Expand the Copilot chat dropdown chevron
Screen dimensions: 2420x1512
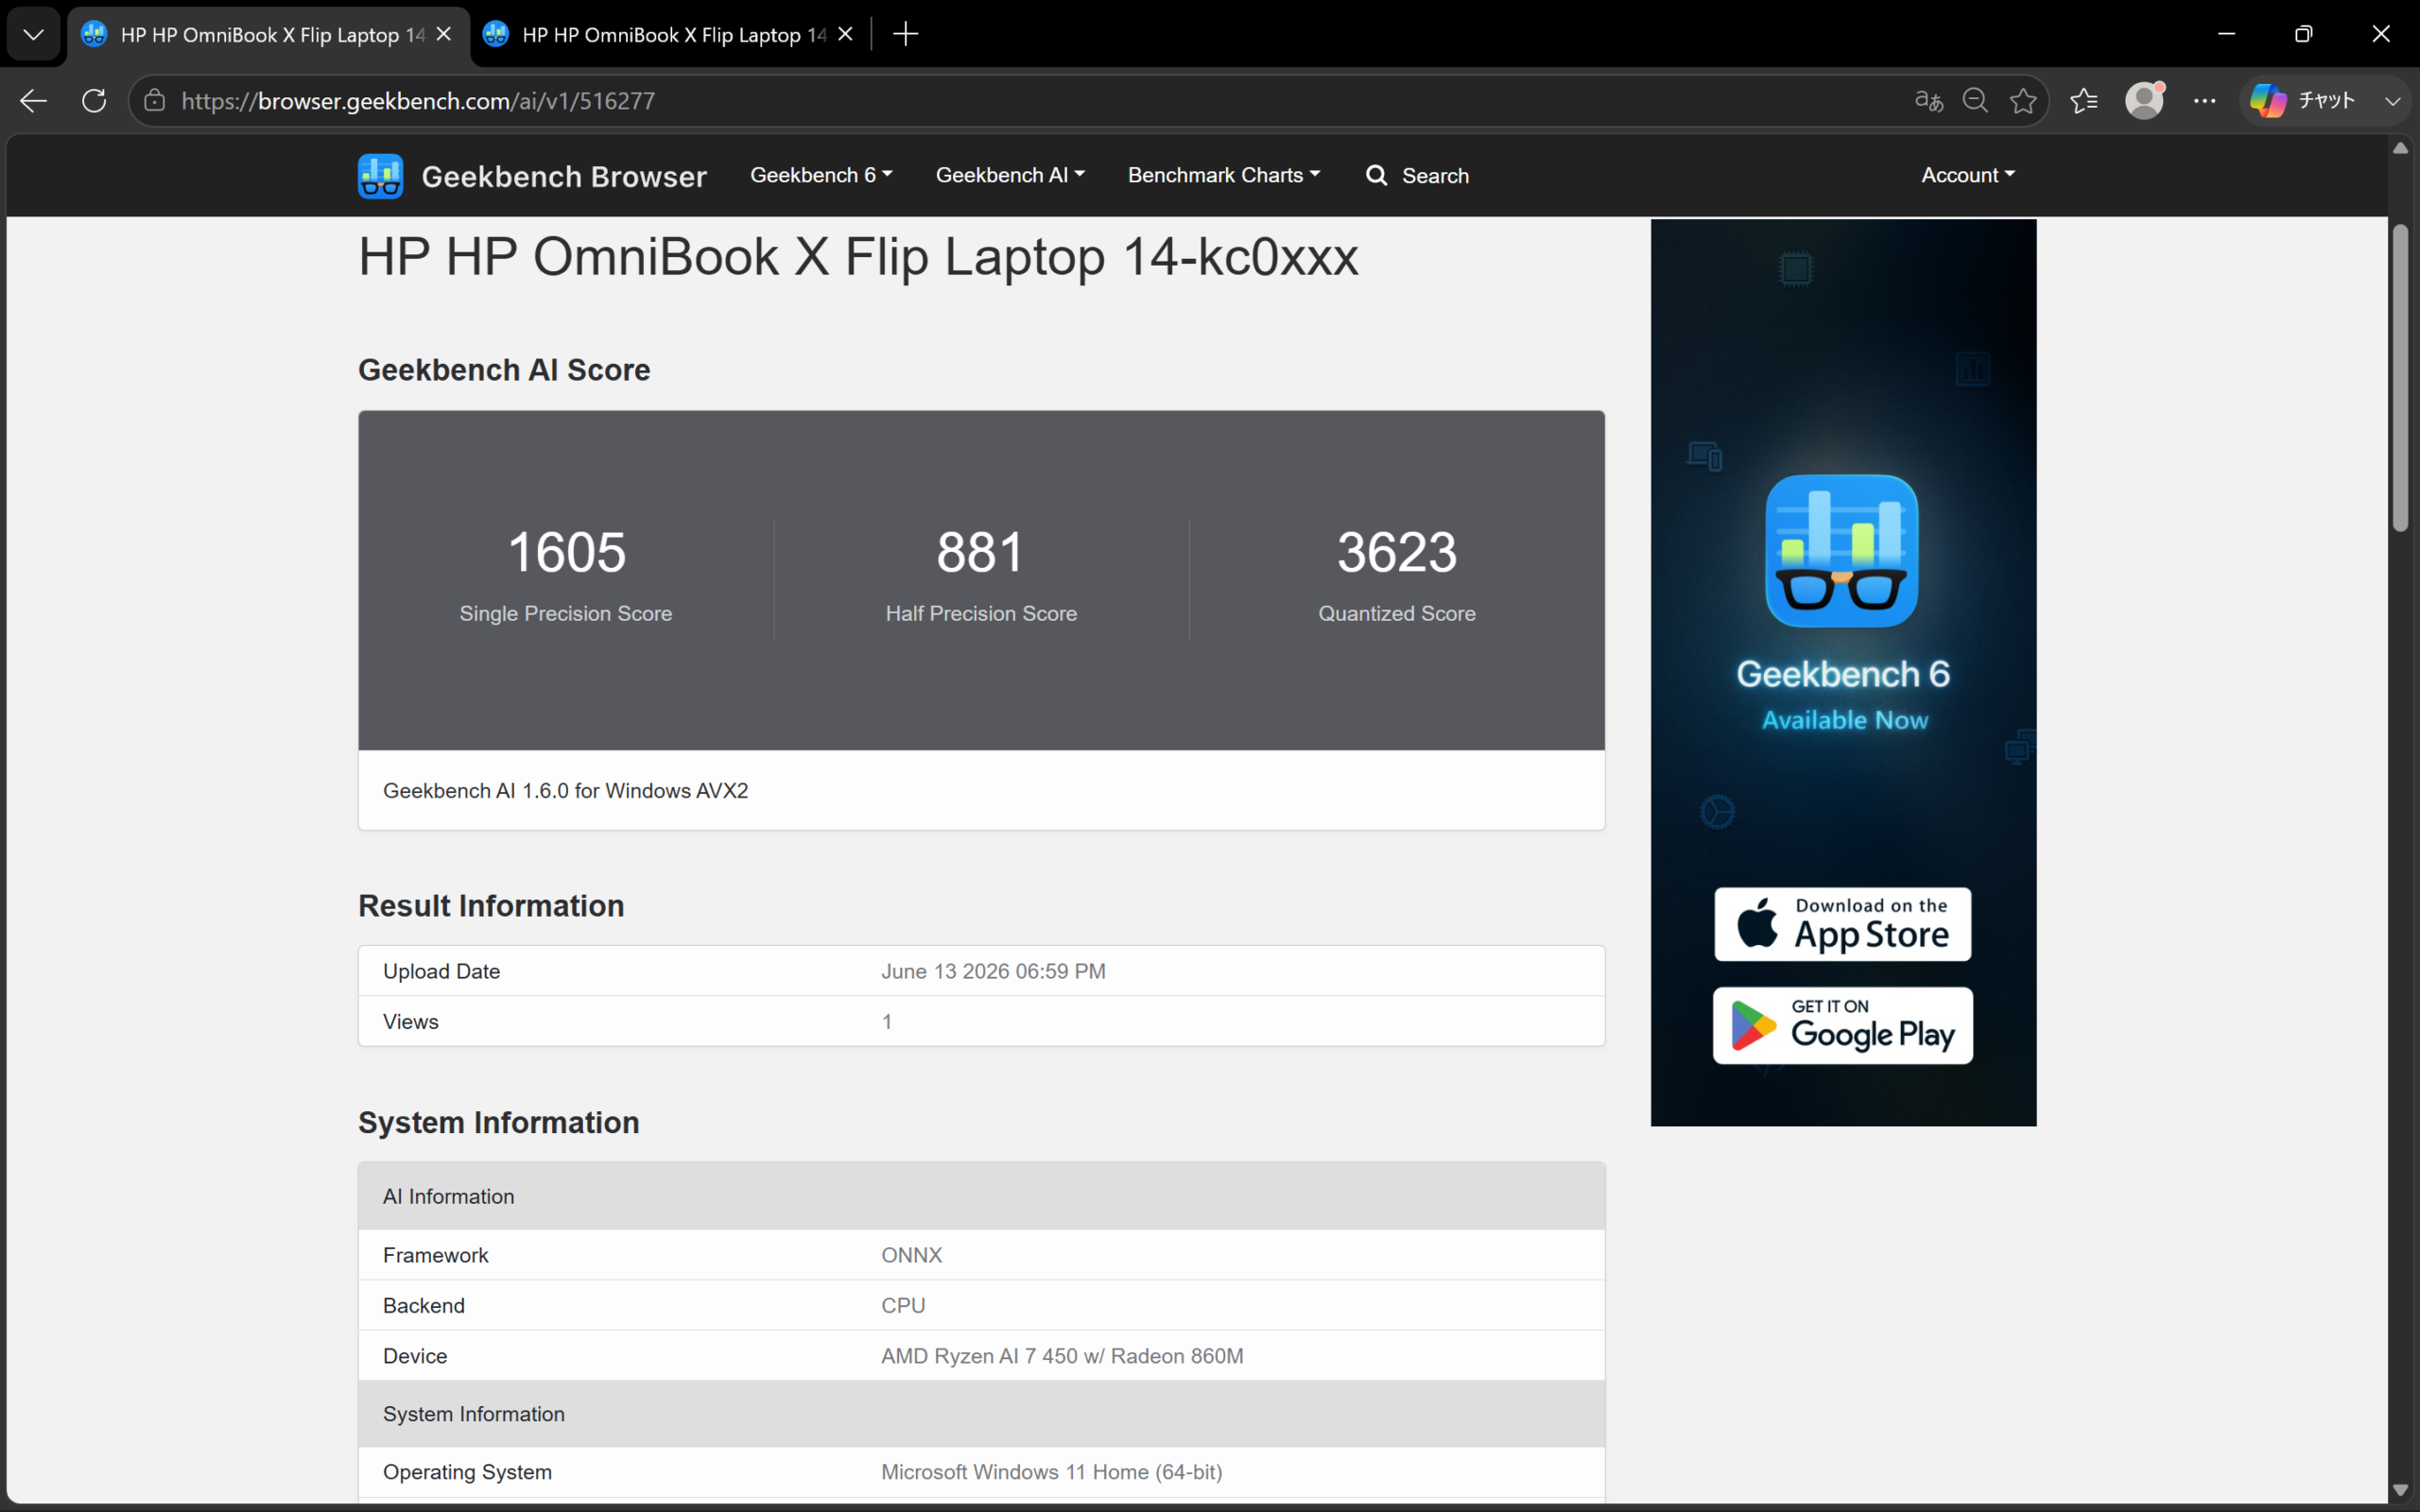tap(2392, 101)
